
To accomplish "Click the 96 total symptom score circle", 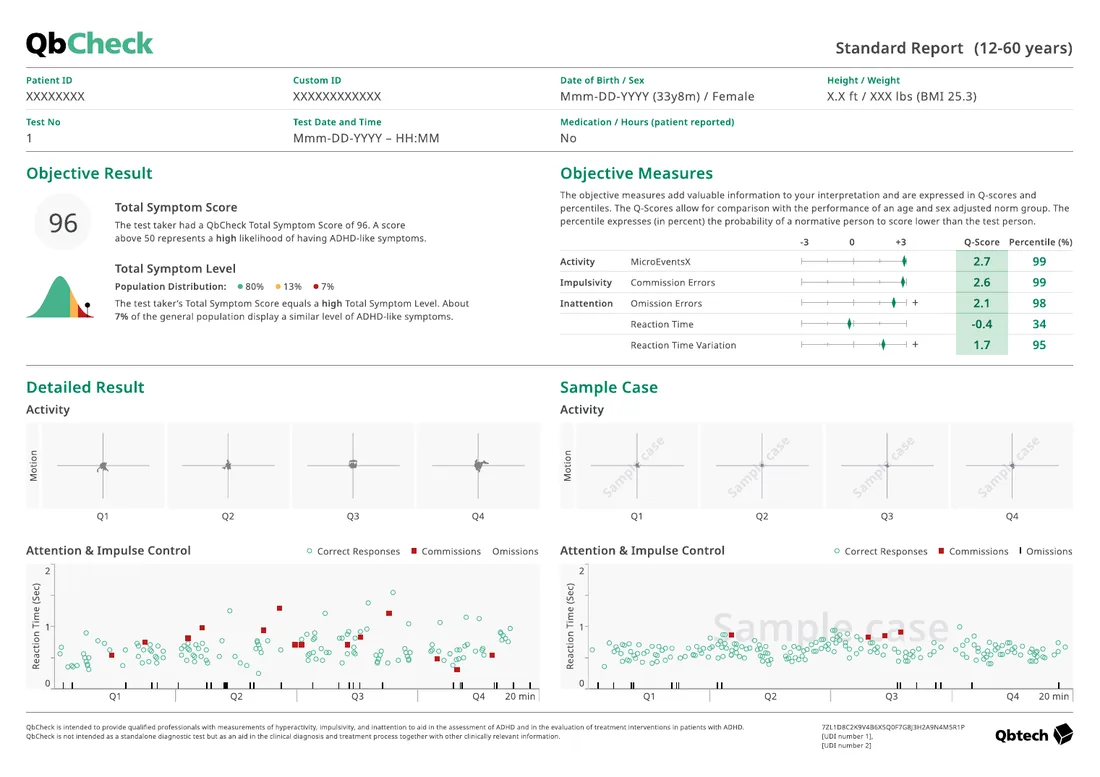I will (x=62, y=223).
